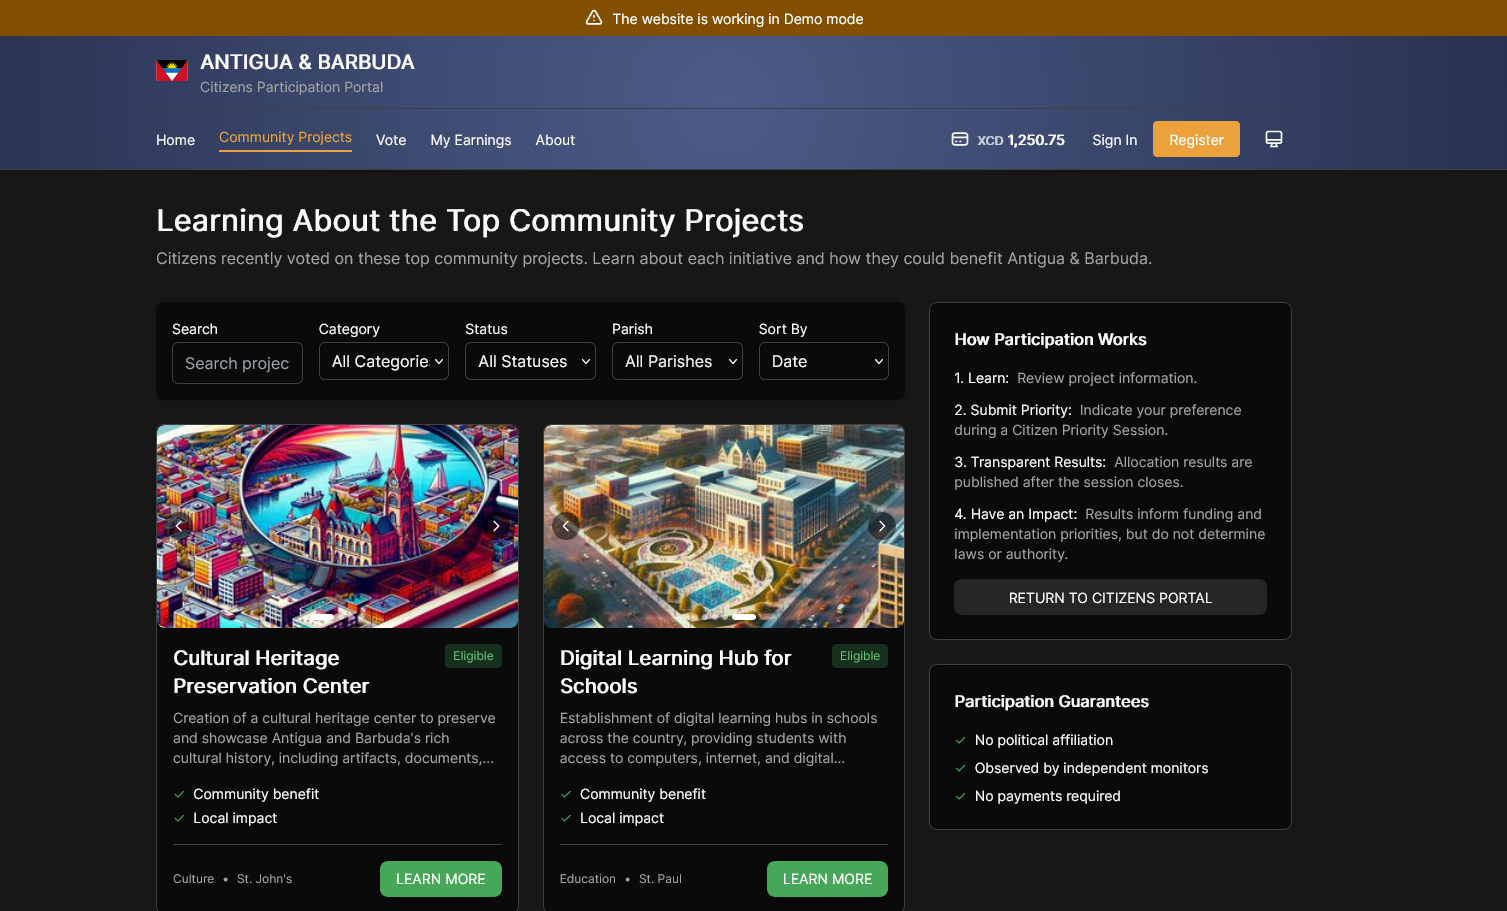Toggle the display theme monitor icon

(1273, 139)
